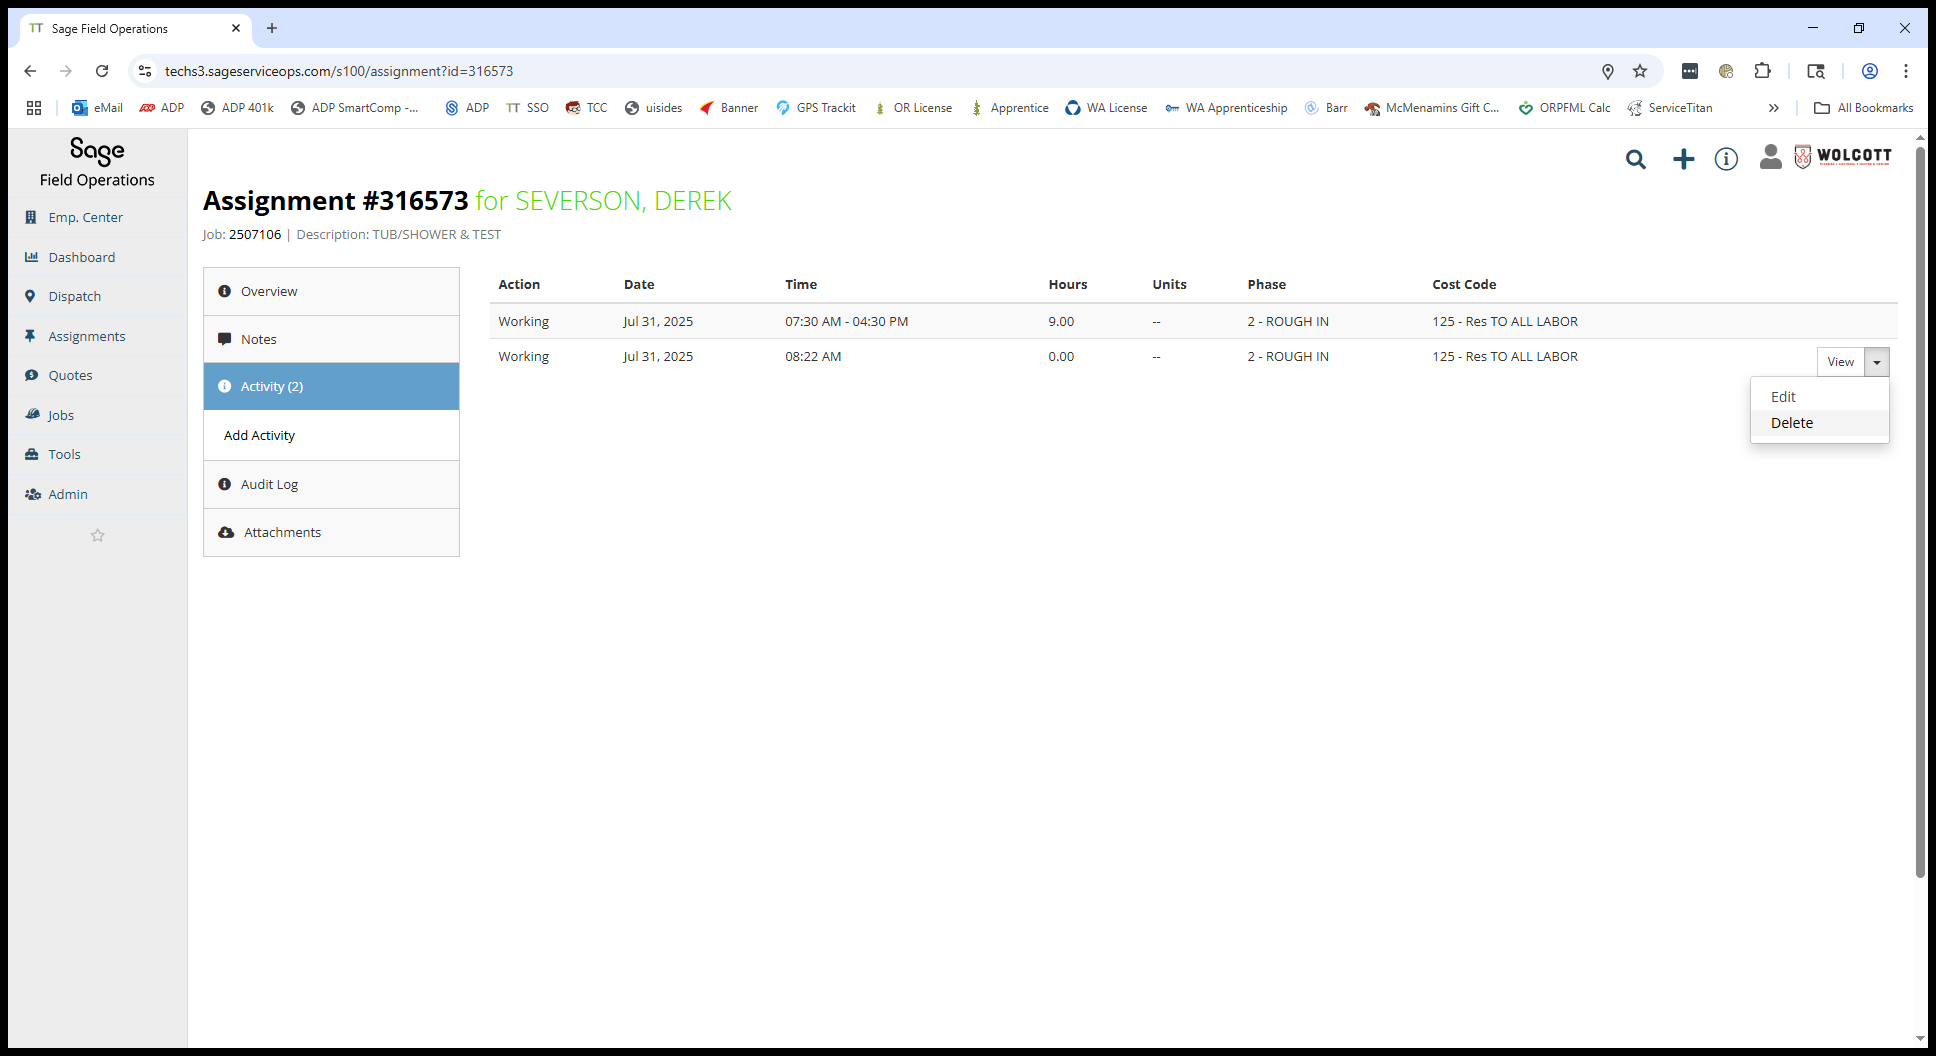1936x1056 pixels.
Task: Close the Sage Field Operations tab
Action: (x=236, y=28)
